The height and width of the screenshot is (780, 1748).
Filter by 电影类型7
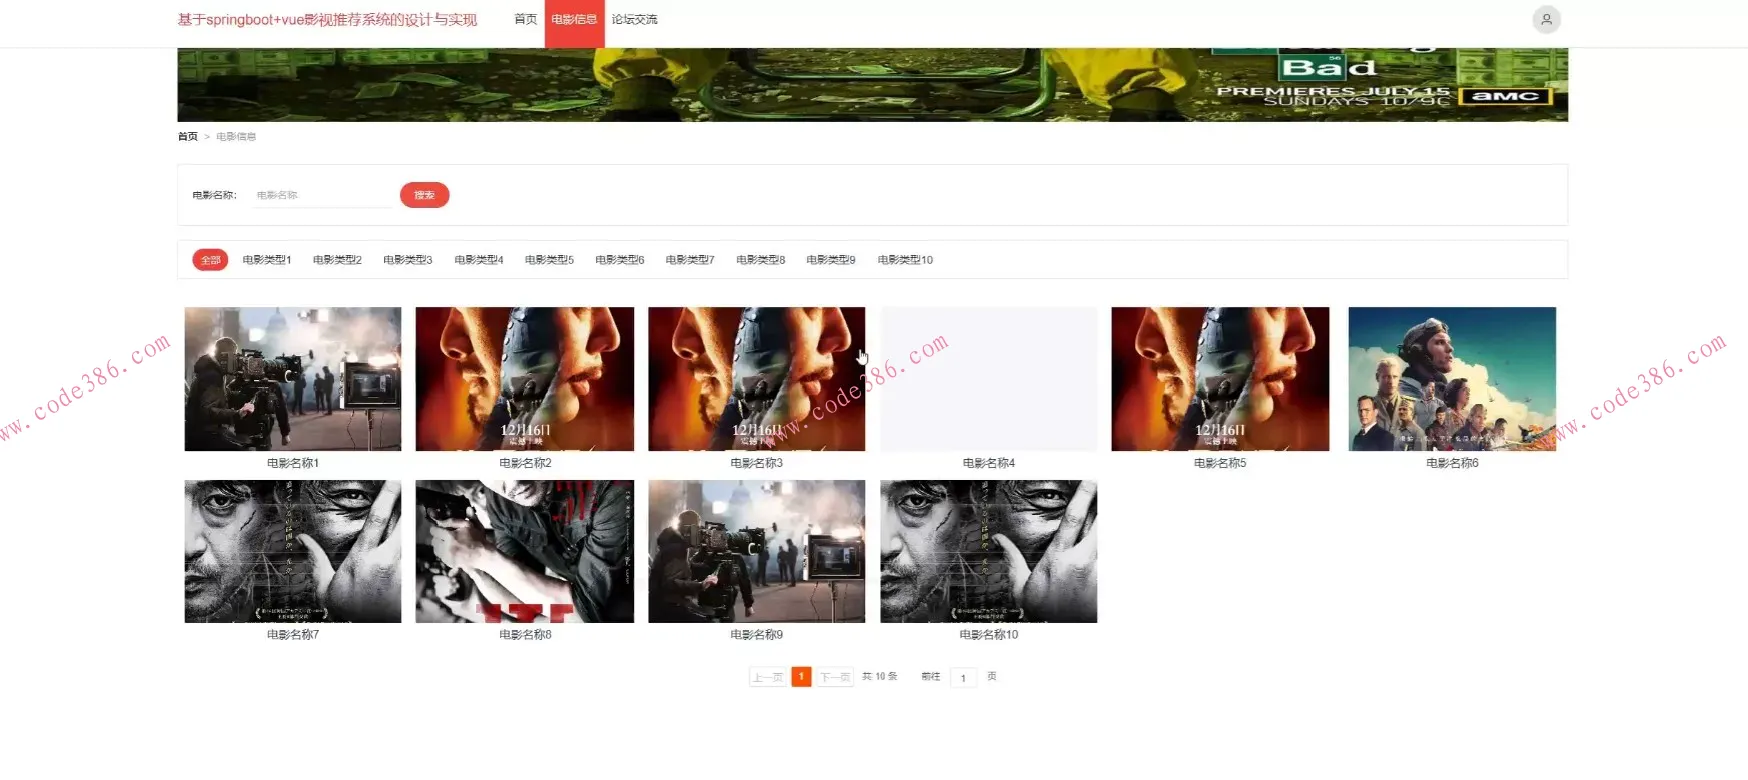pyautogui.click(x=690, y=260)
